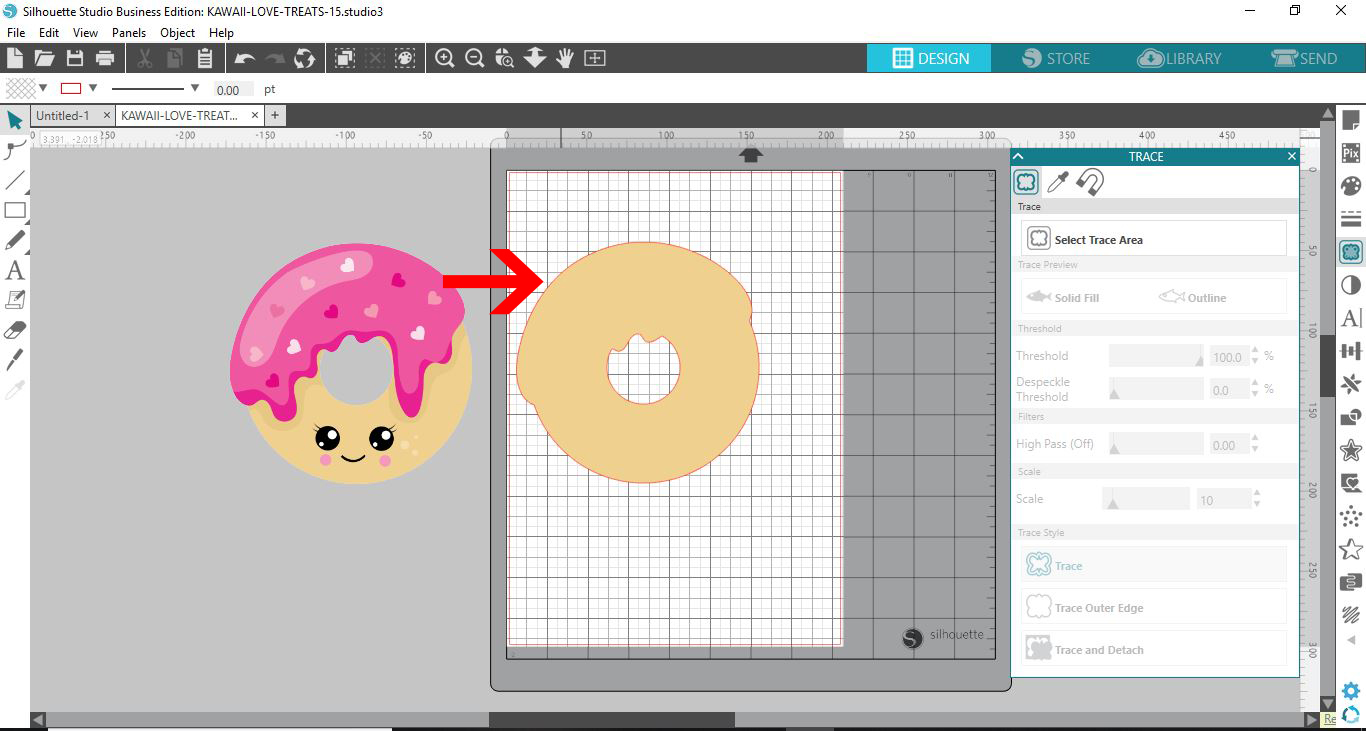Screen dimensions: 1366x731
Task: Go to the SEND tab
Action: 1304,58
